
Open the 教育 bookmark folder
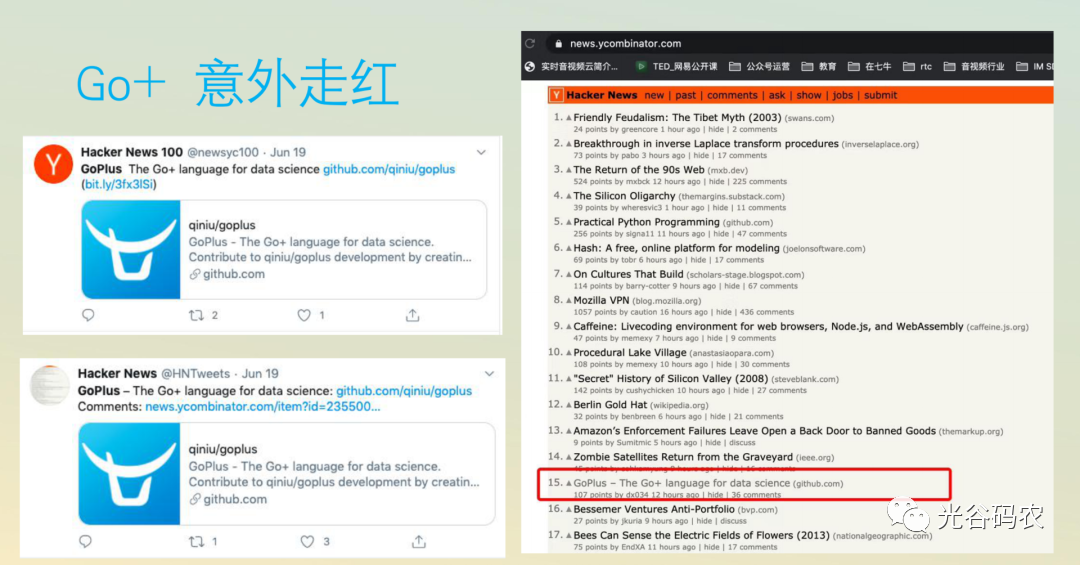point(818,67)
